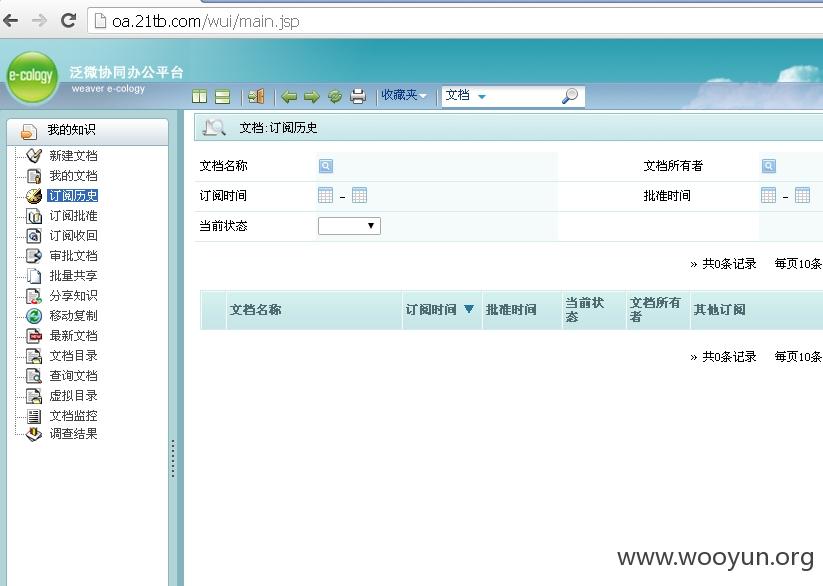Click the 订阅时间 sort arrow
The image size is (823, 586).
(469, 309)
